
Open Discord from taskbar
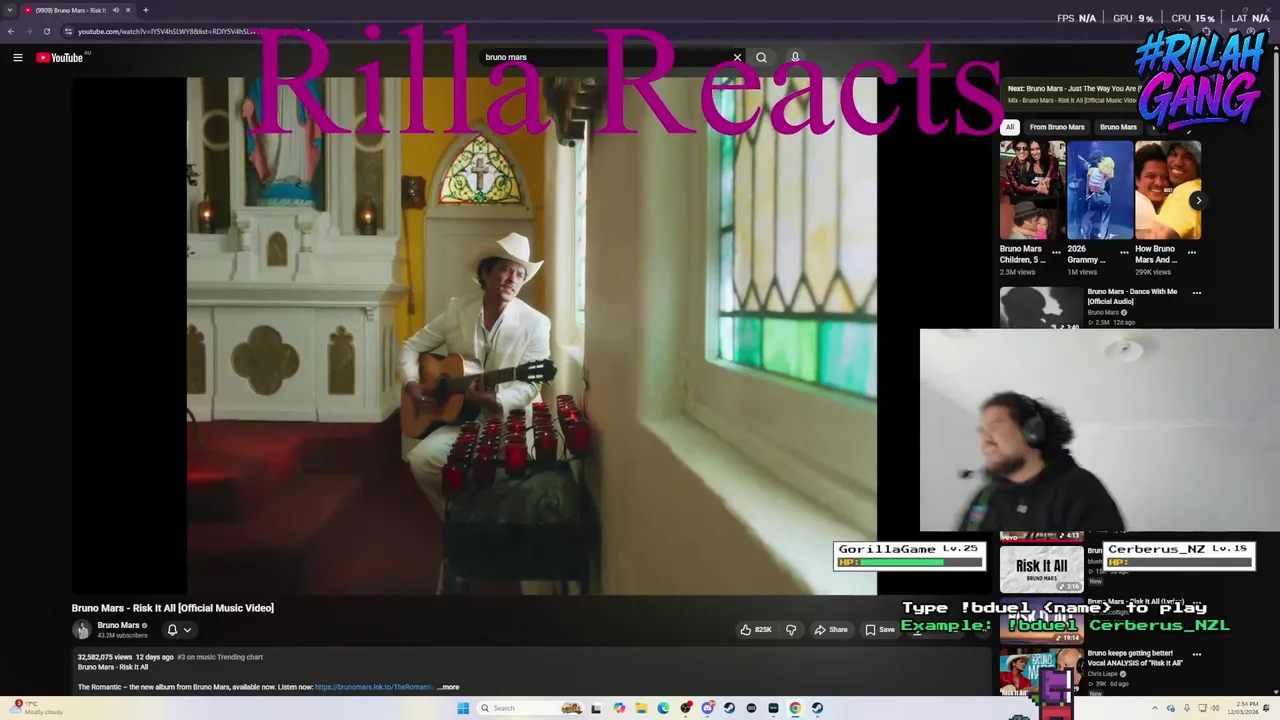point(707,708)
